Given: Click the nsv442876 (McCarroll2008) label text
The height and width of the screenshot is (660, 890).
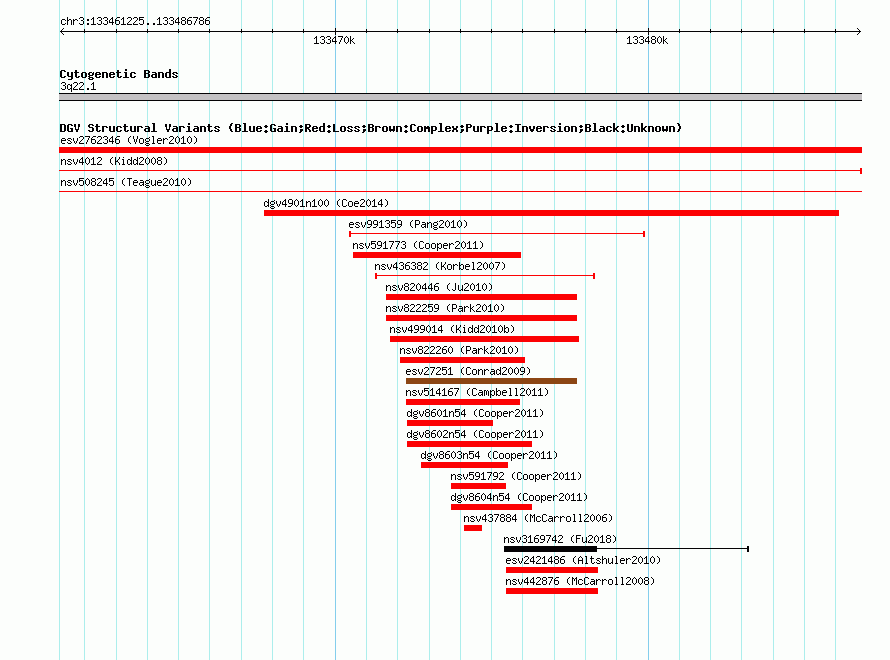Looking at the screenshot, I should pyautogui.click(x=580, y=581).
